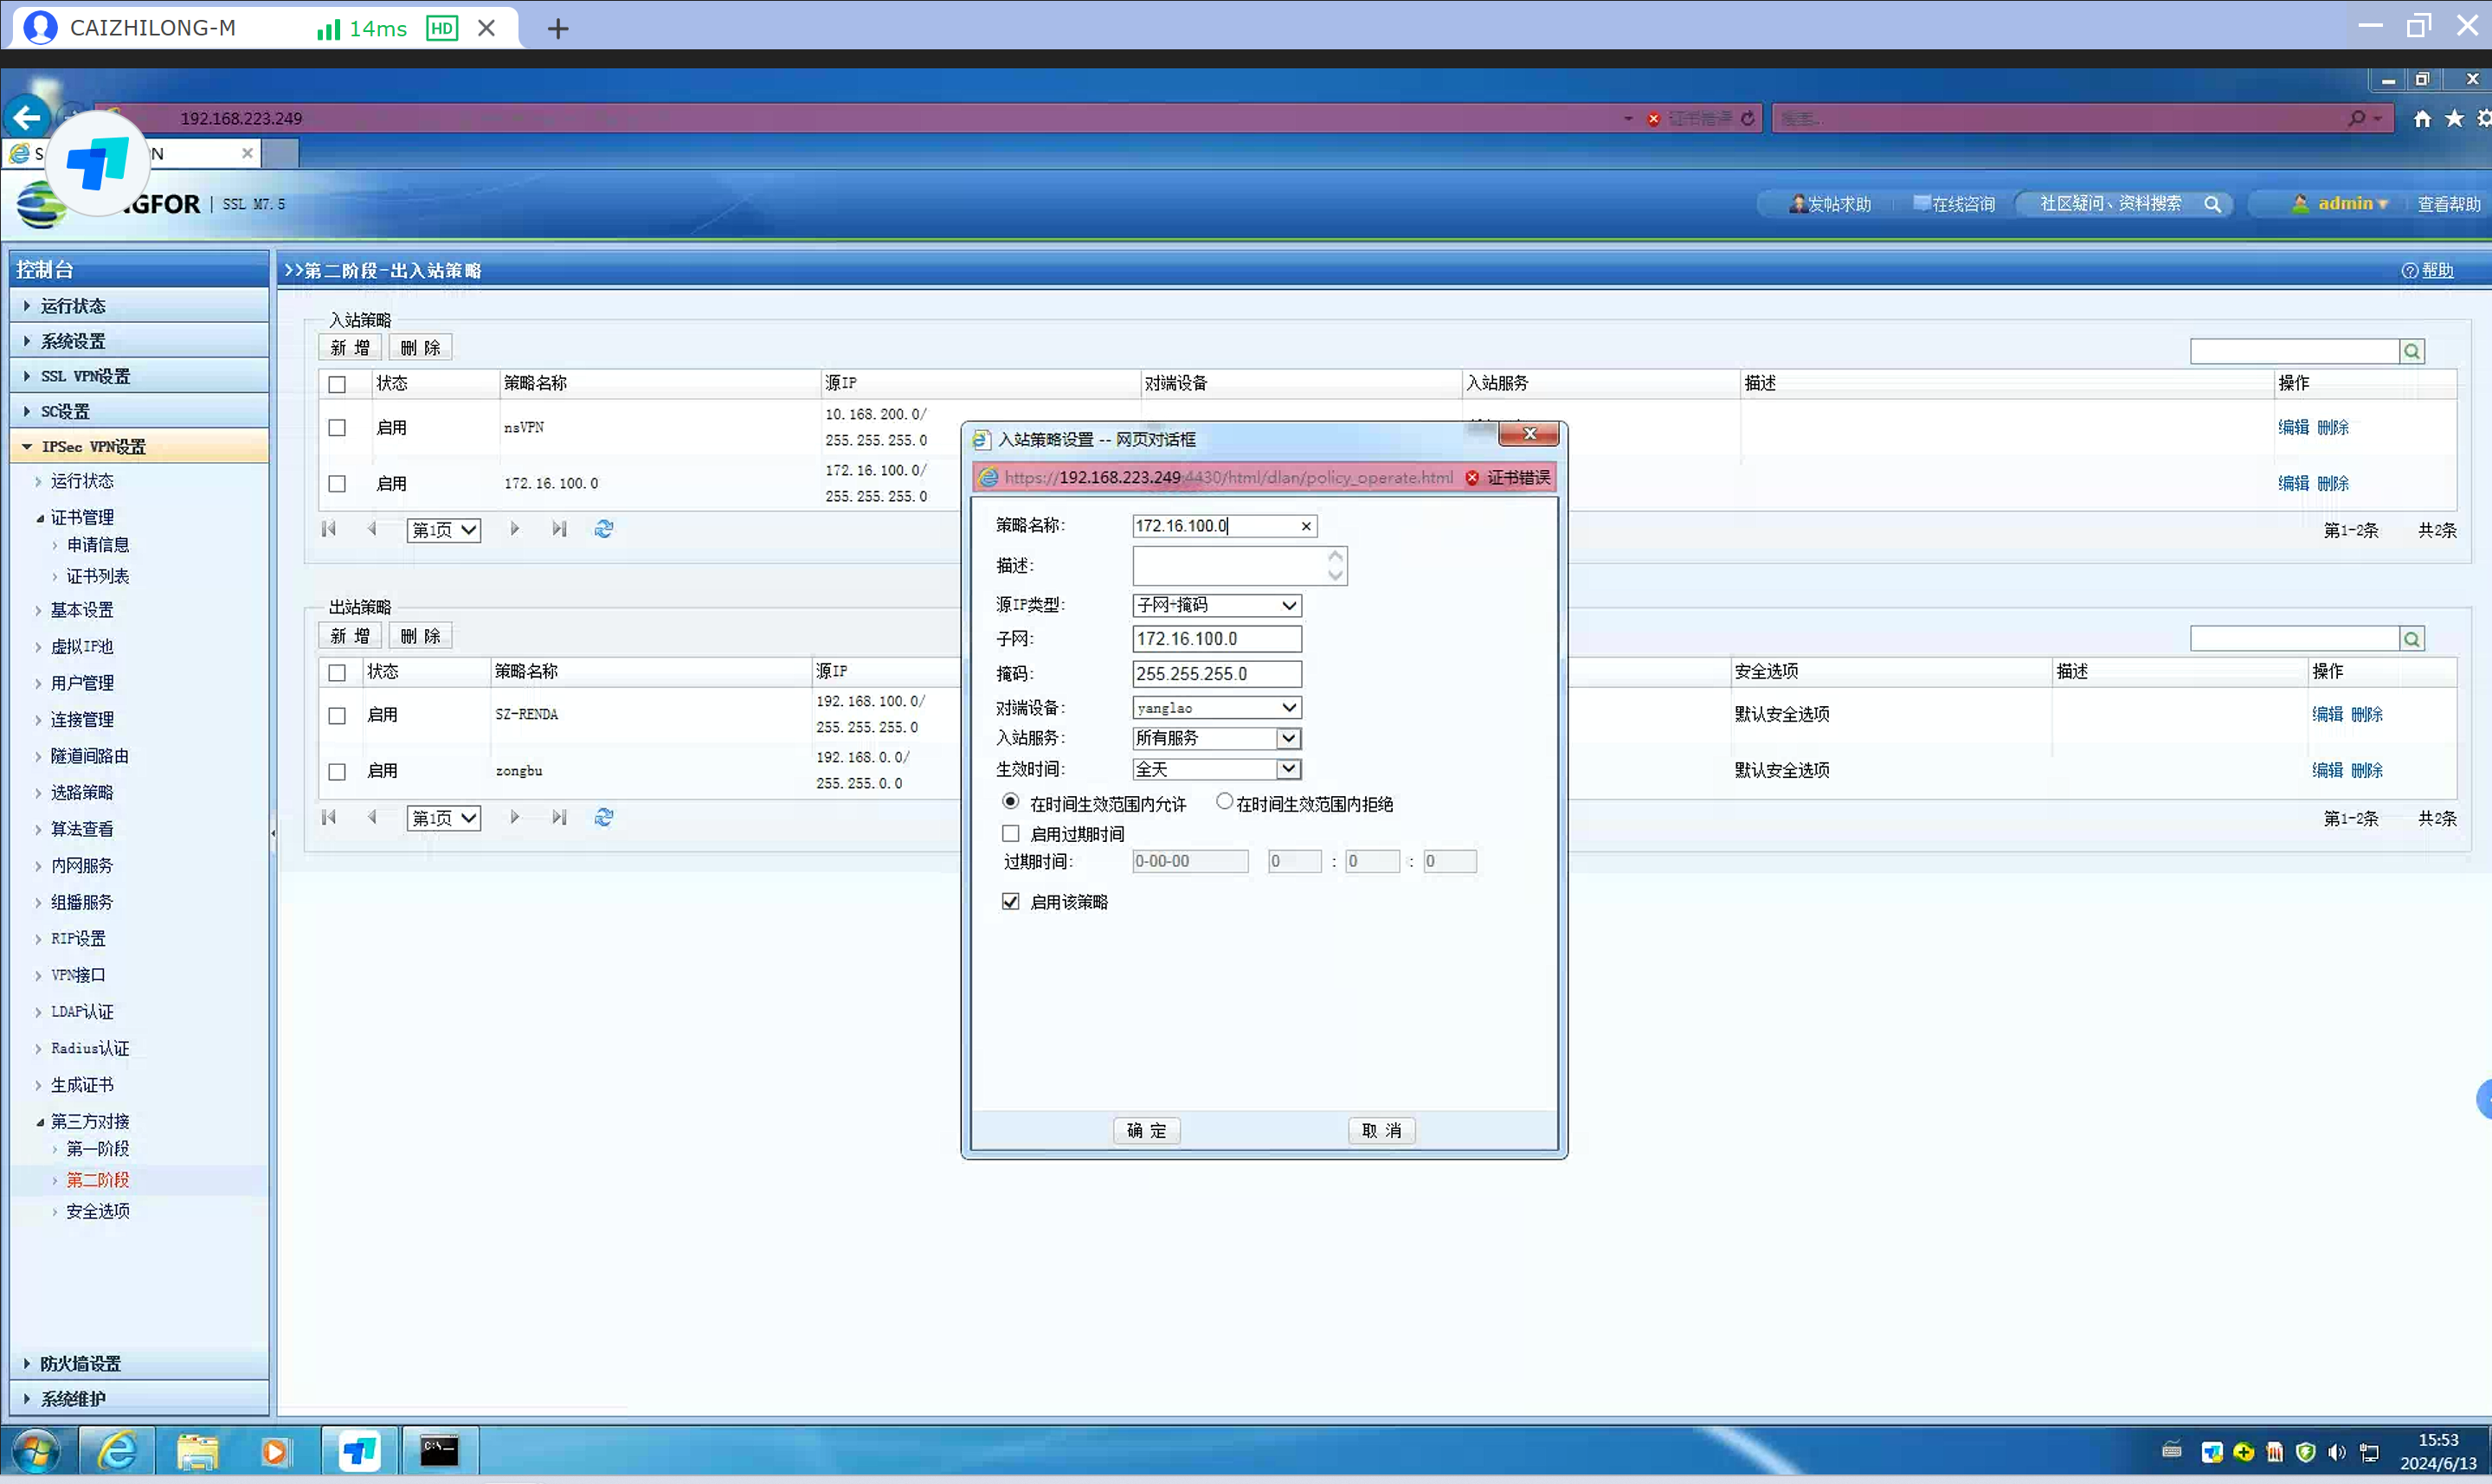The image size is (2492, 1484).
Task: Expand the firewall settings menu
Action: pyautogui.click(x=80, y=1363)
